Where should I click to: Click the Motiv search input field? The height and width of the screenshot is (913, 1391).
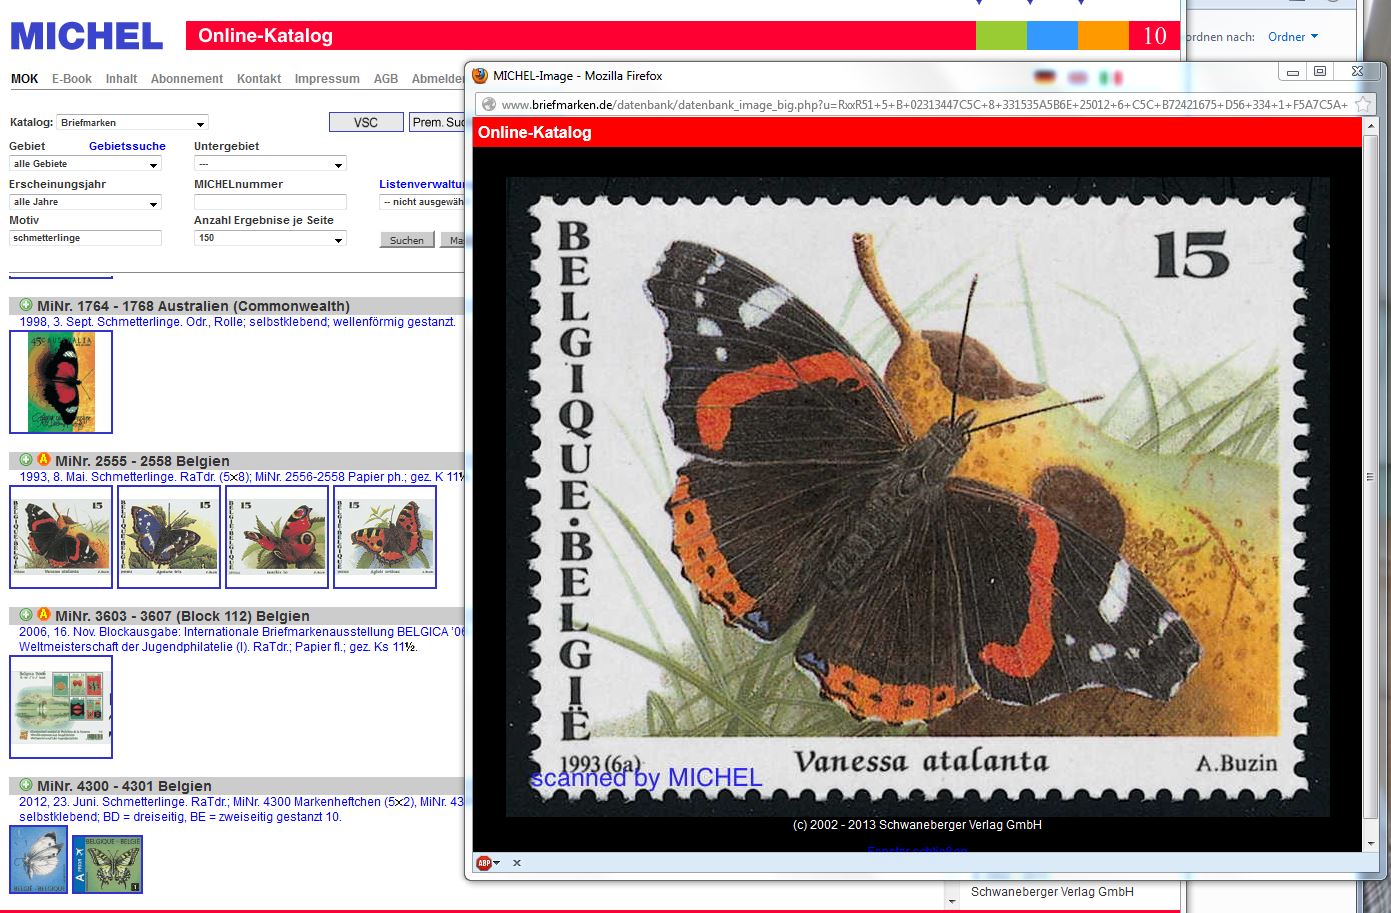click(85, 238)
